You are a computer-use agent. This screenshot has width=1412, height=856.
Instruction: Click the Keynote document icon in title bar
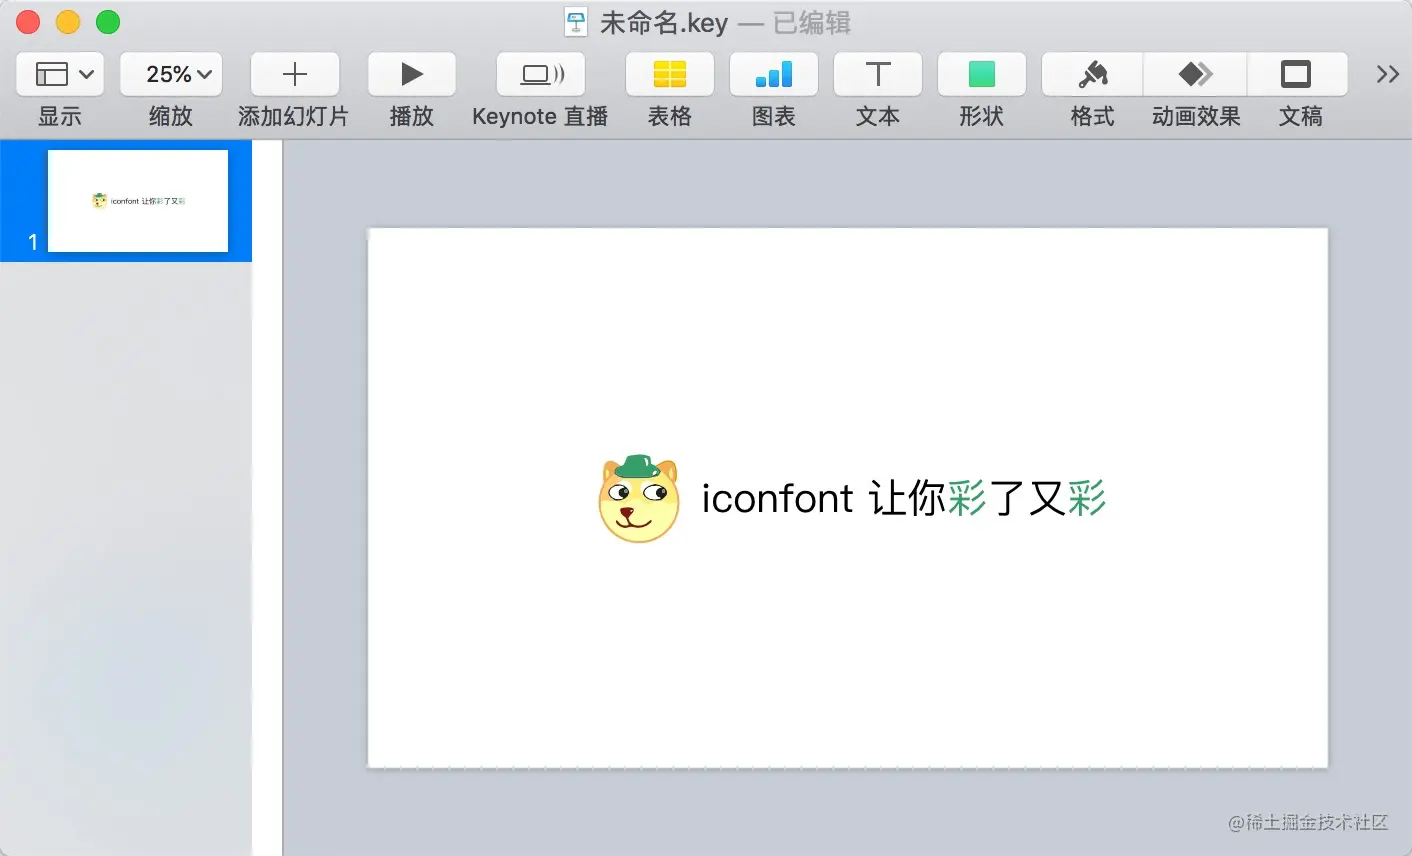pos(575,22)
